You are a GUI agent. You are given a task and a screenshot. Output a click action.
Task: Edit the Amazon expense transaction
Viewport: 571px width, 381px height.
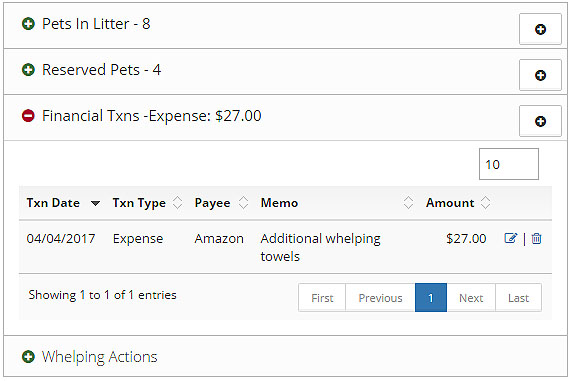click(x=511, y=239)
